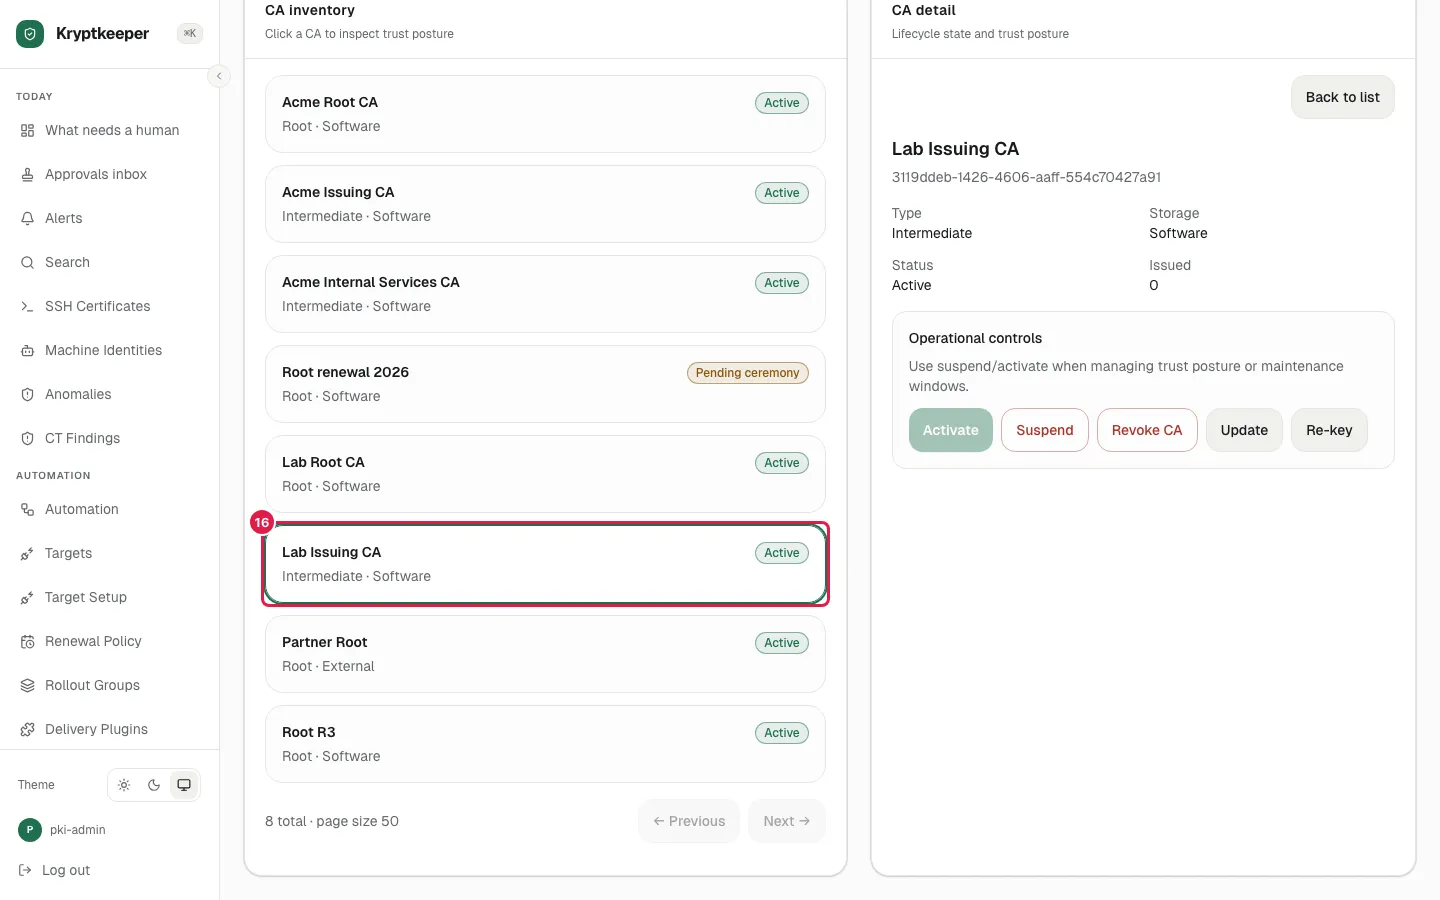This screenshot has width=1440, height=900.
Task: Open the Partner Root CA entry
Action: (545, 654)
